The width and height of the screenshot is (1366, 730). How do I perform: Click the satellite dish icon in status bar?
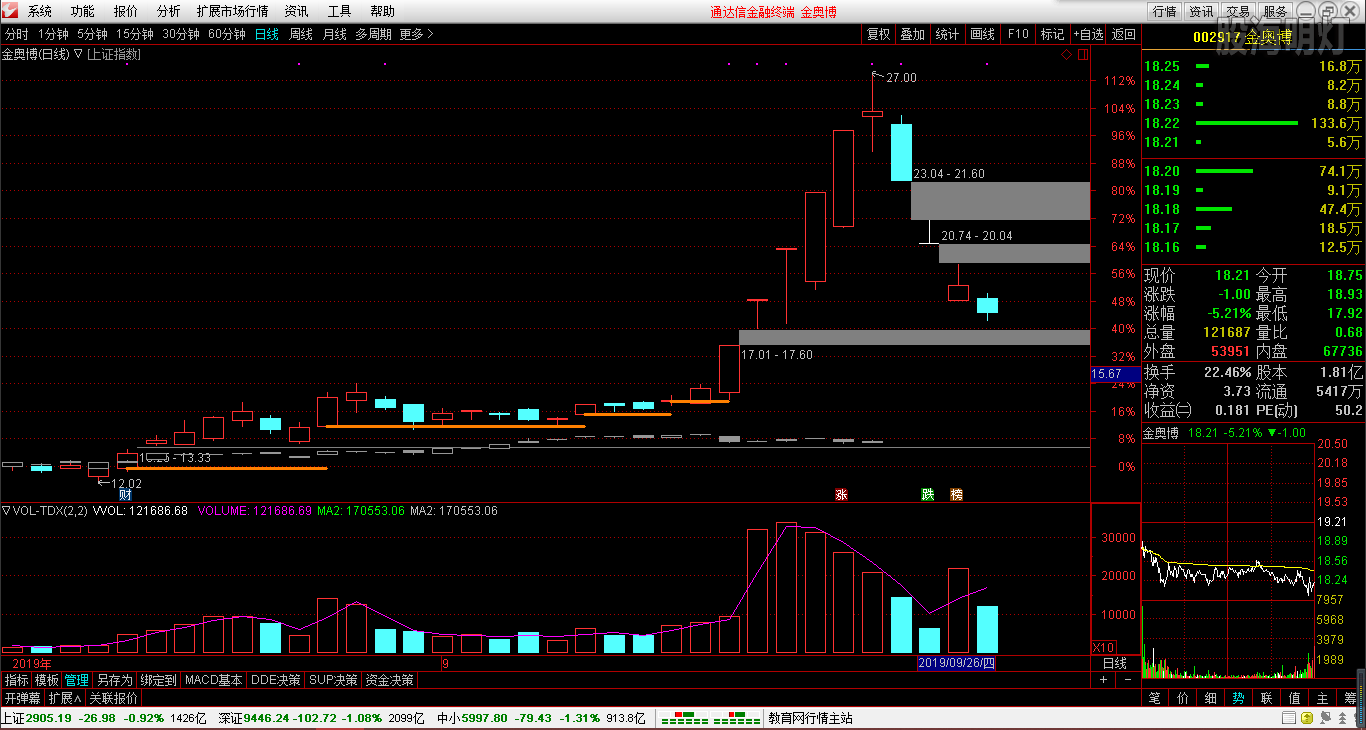(1327, 718)
